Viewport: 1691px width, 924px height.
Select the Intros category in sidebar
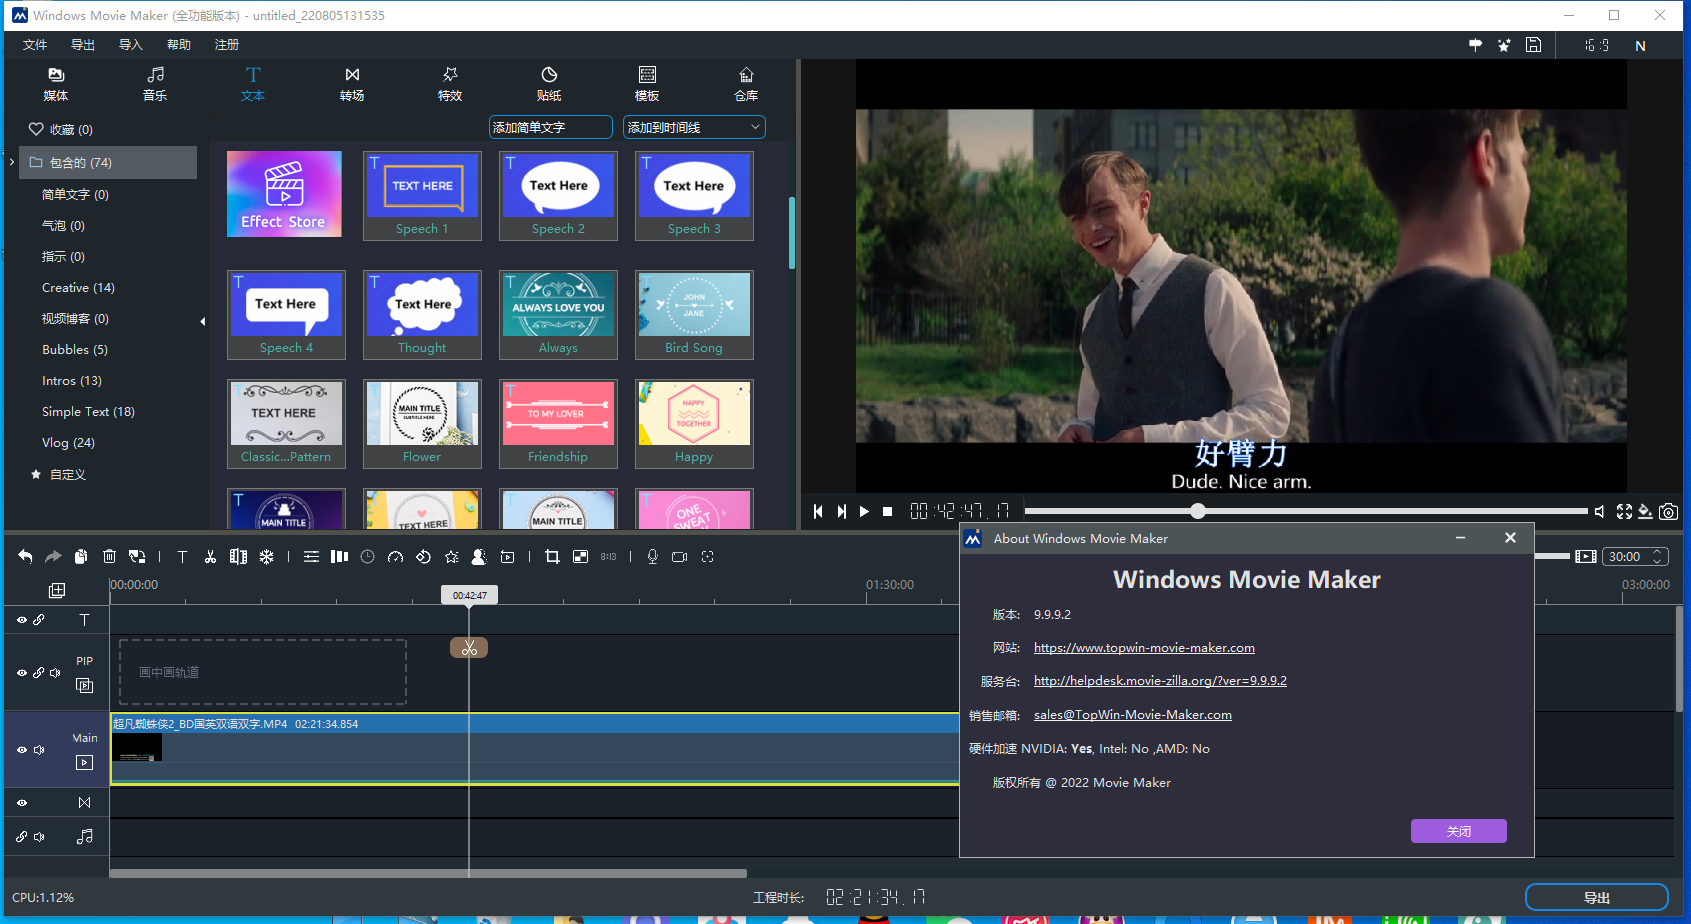[x=71, y=380]
